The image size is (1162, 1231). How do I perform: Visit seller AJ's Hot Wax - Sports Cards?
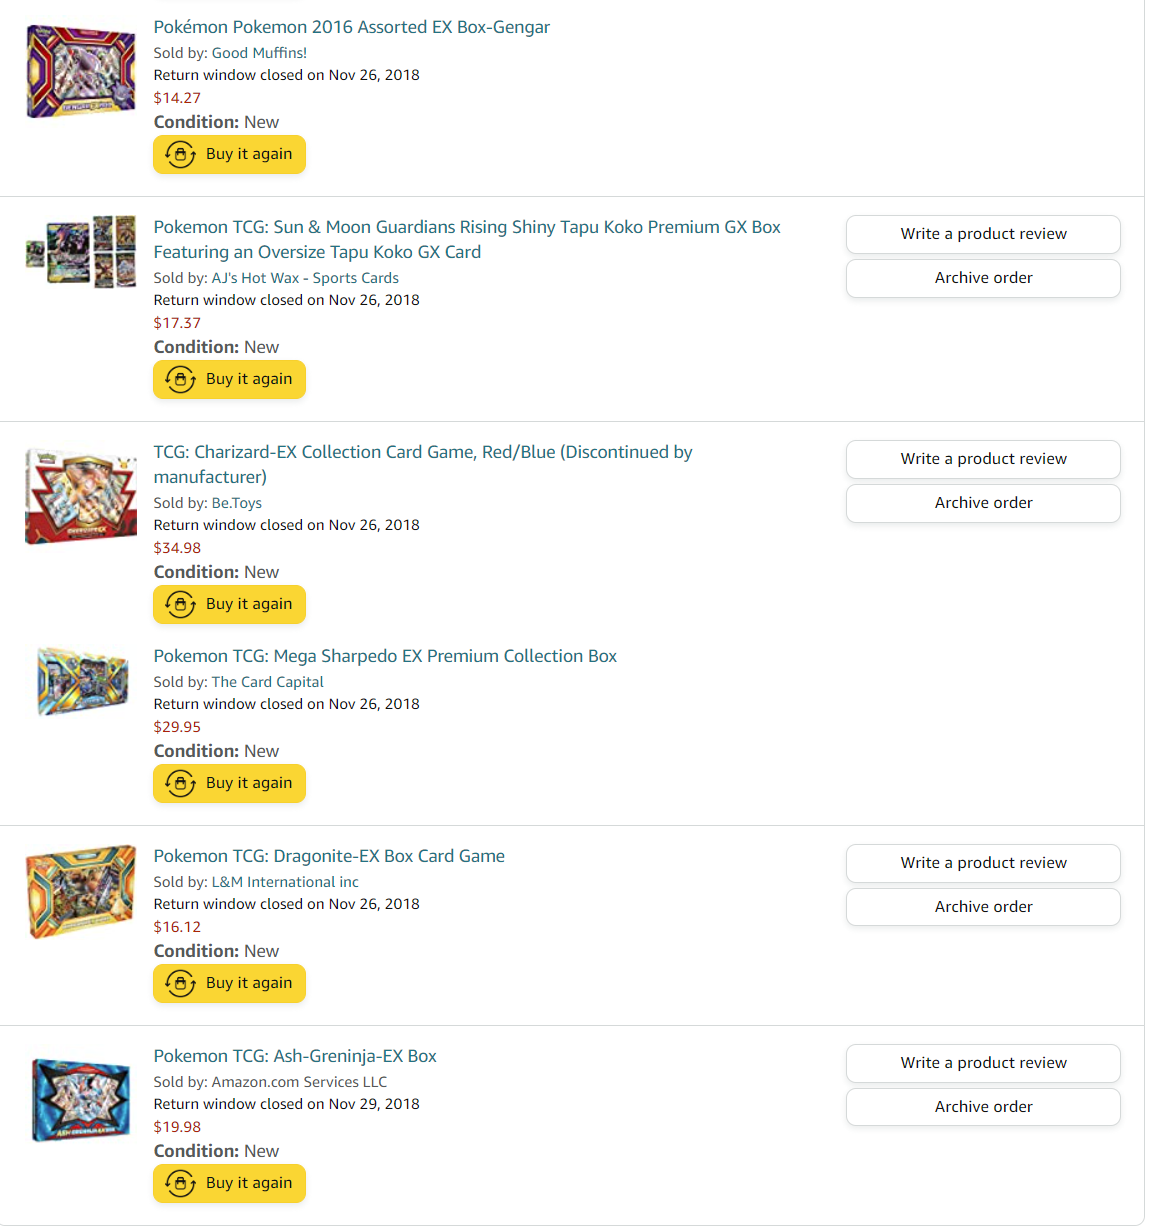click(305, 278)
